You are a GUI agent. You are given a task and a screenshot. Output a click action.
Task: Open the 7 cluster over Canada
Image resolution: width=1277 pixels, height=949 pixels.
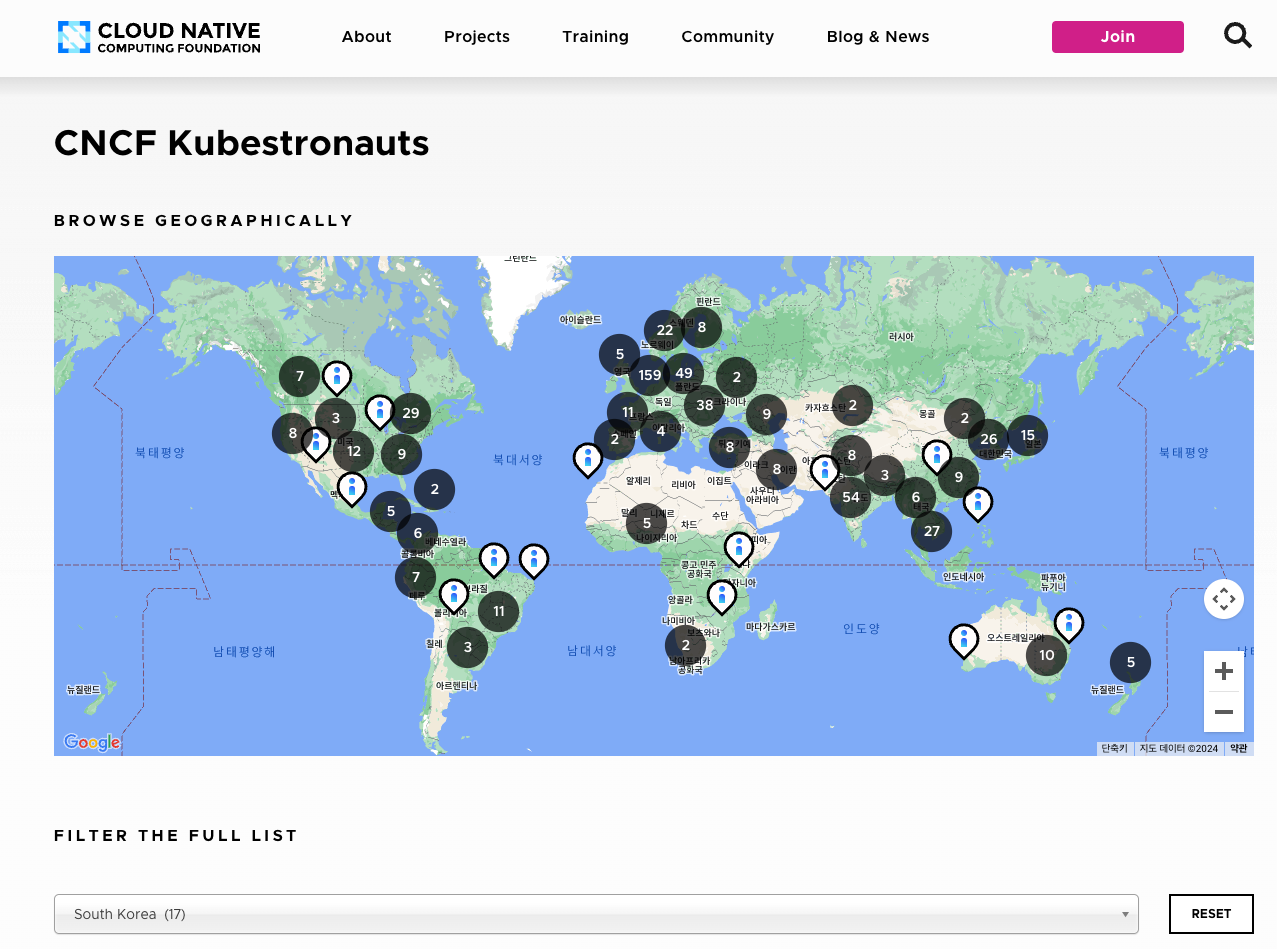[299, 377]
